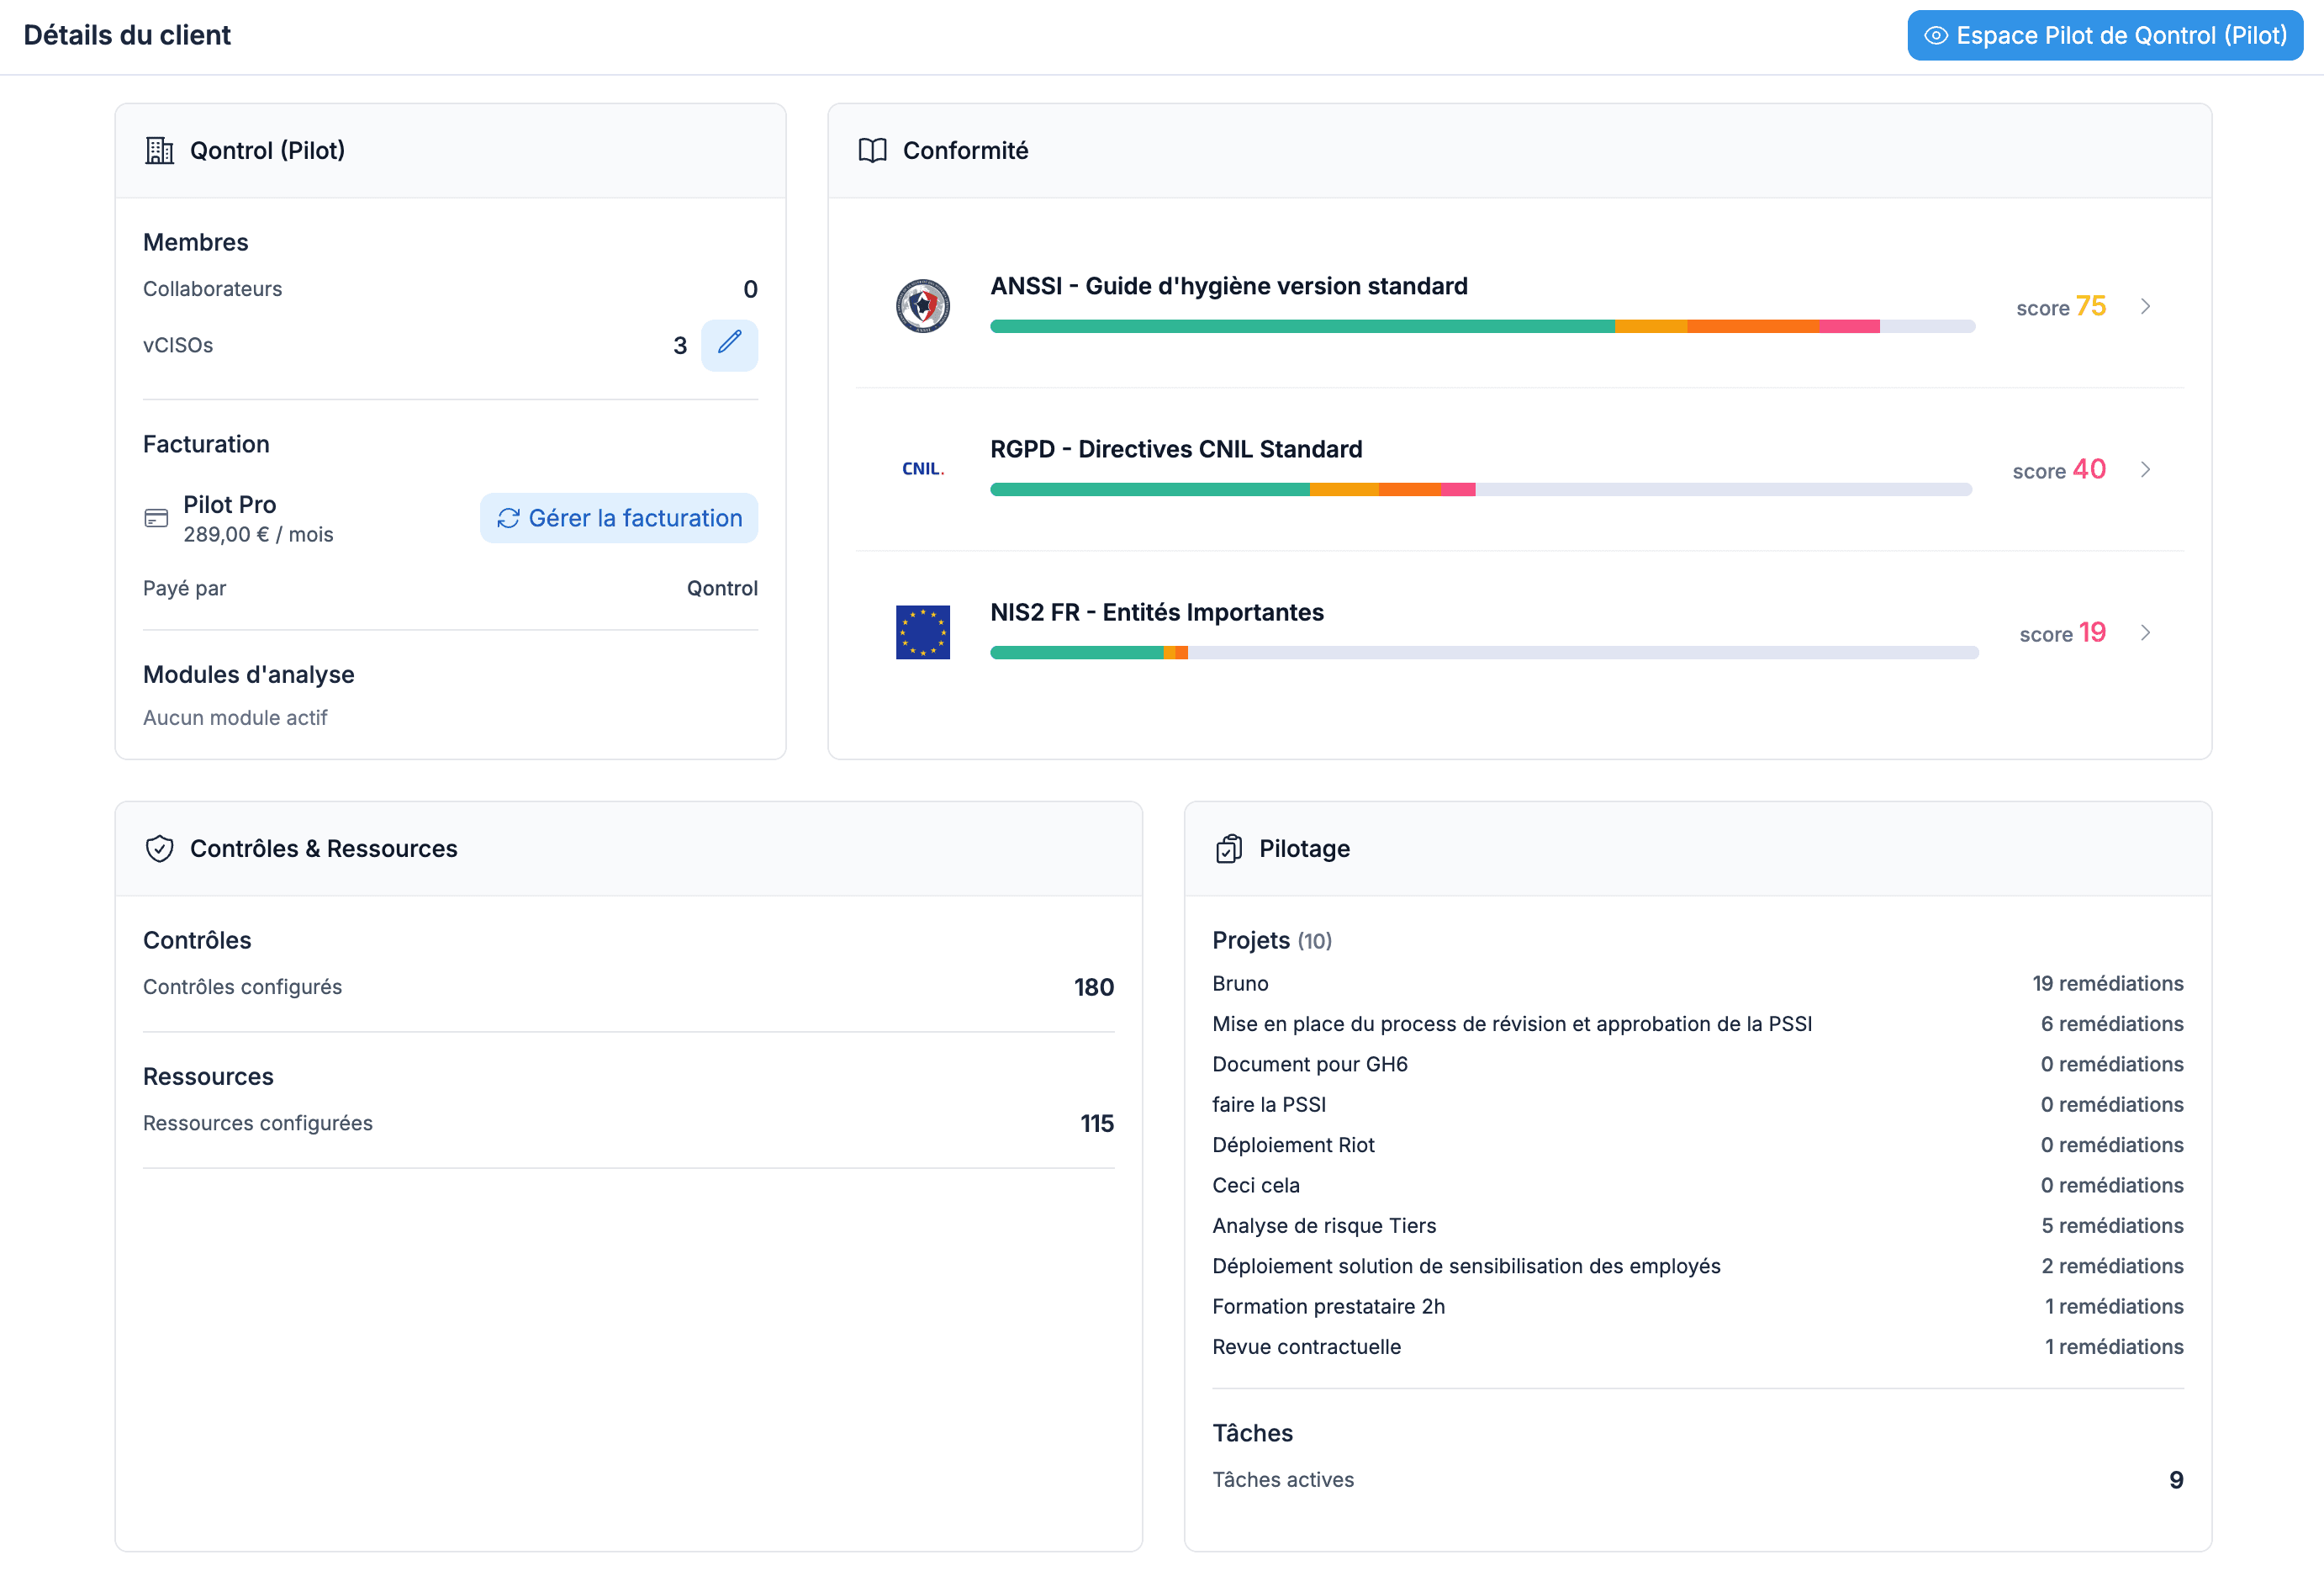Click the pencil icon next to vCISOs
This screenshot has width=2324, height=1576.
click(x=729, y=344)
